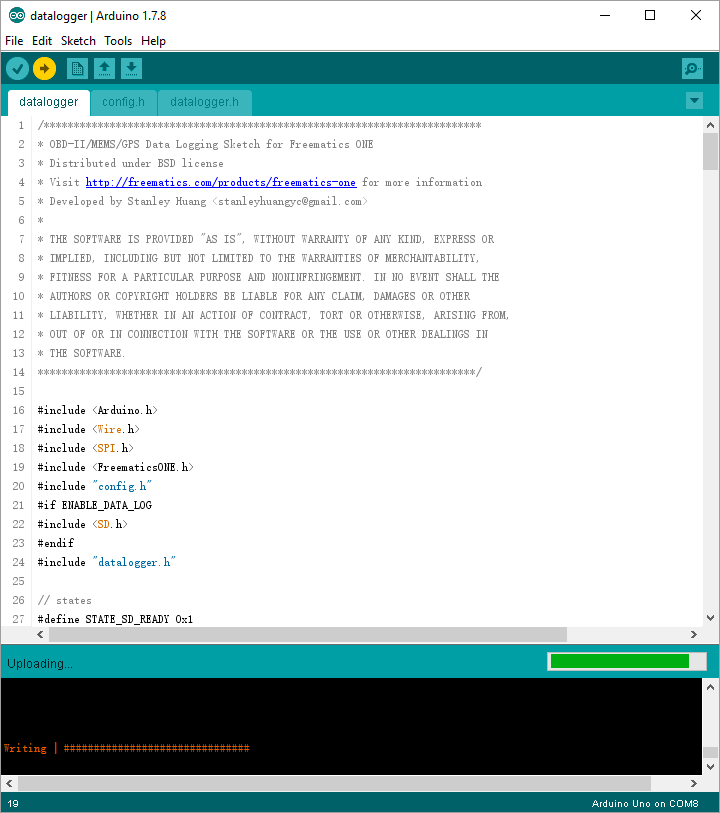This screenshot has height=813, width=720.
Task: Click the editor scroll down arrow
Action: (710, 618)
